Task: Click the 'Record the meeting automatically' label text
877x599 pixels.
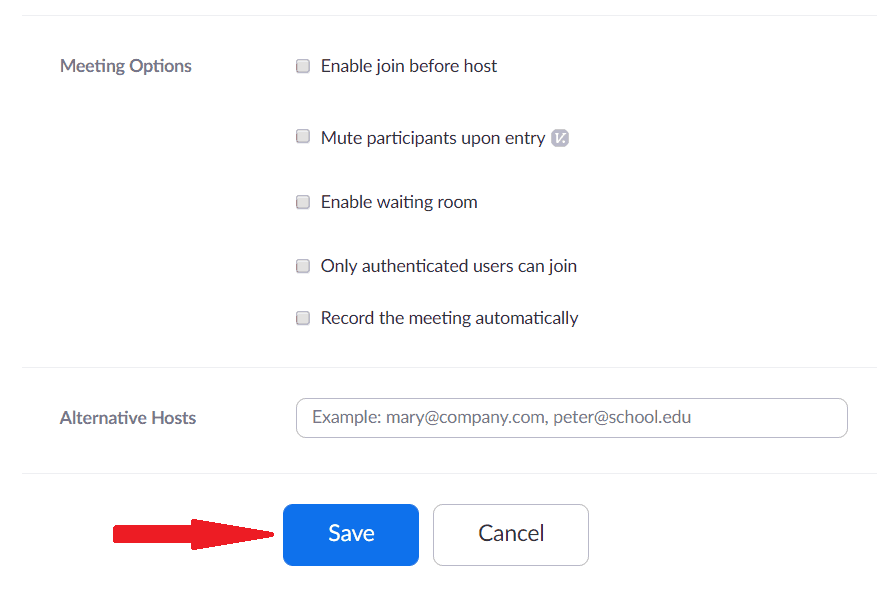Action: tap(449, 318)
